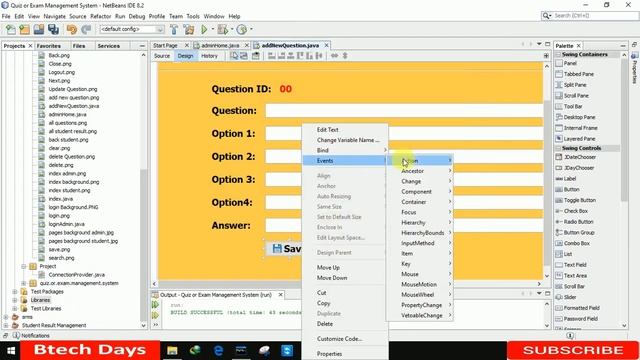Open File Explorer from the taskbar
This screenshot has height=360, width=640.
pos(172,350)
